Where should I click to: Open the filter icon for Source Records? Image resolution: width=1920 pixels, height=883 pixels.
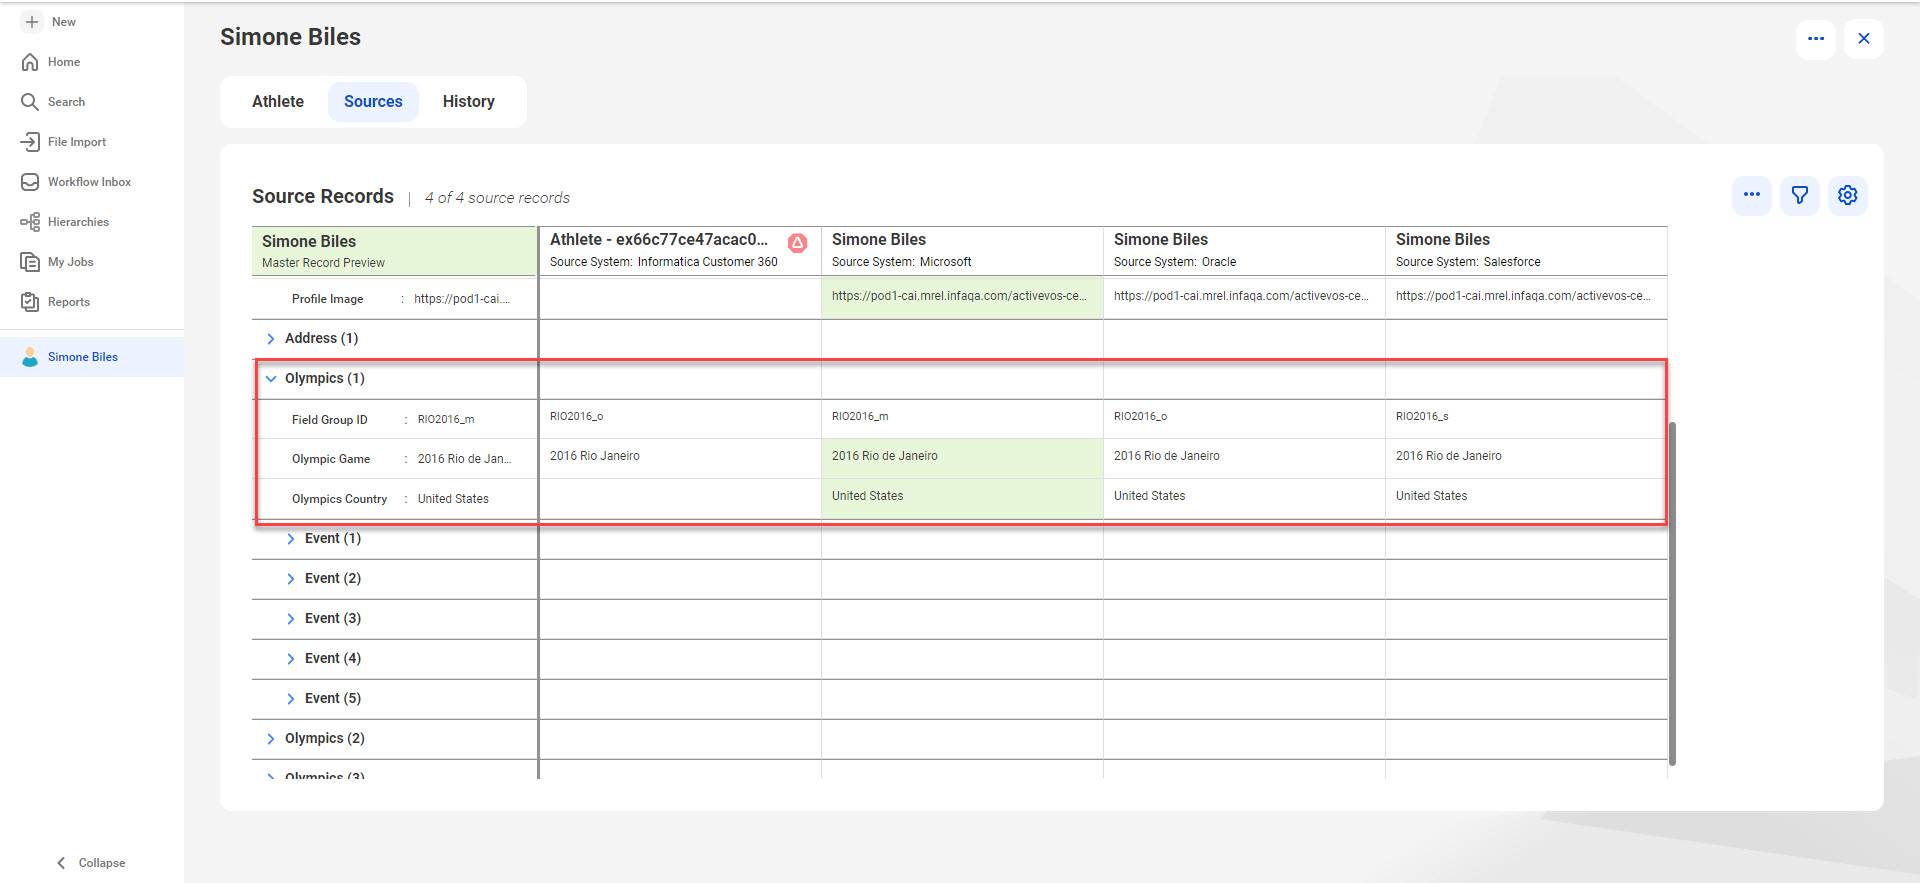coord(1800,195)
